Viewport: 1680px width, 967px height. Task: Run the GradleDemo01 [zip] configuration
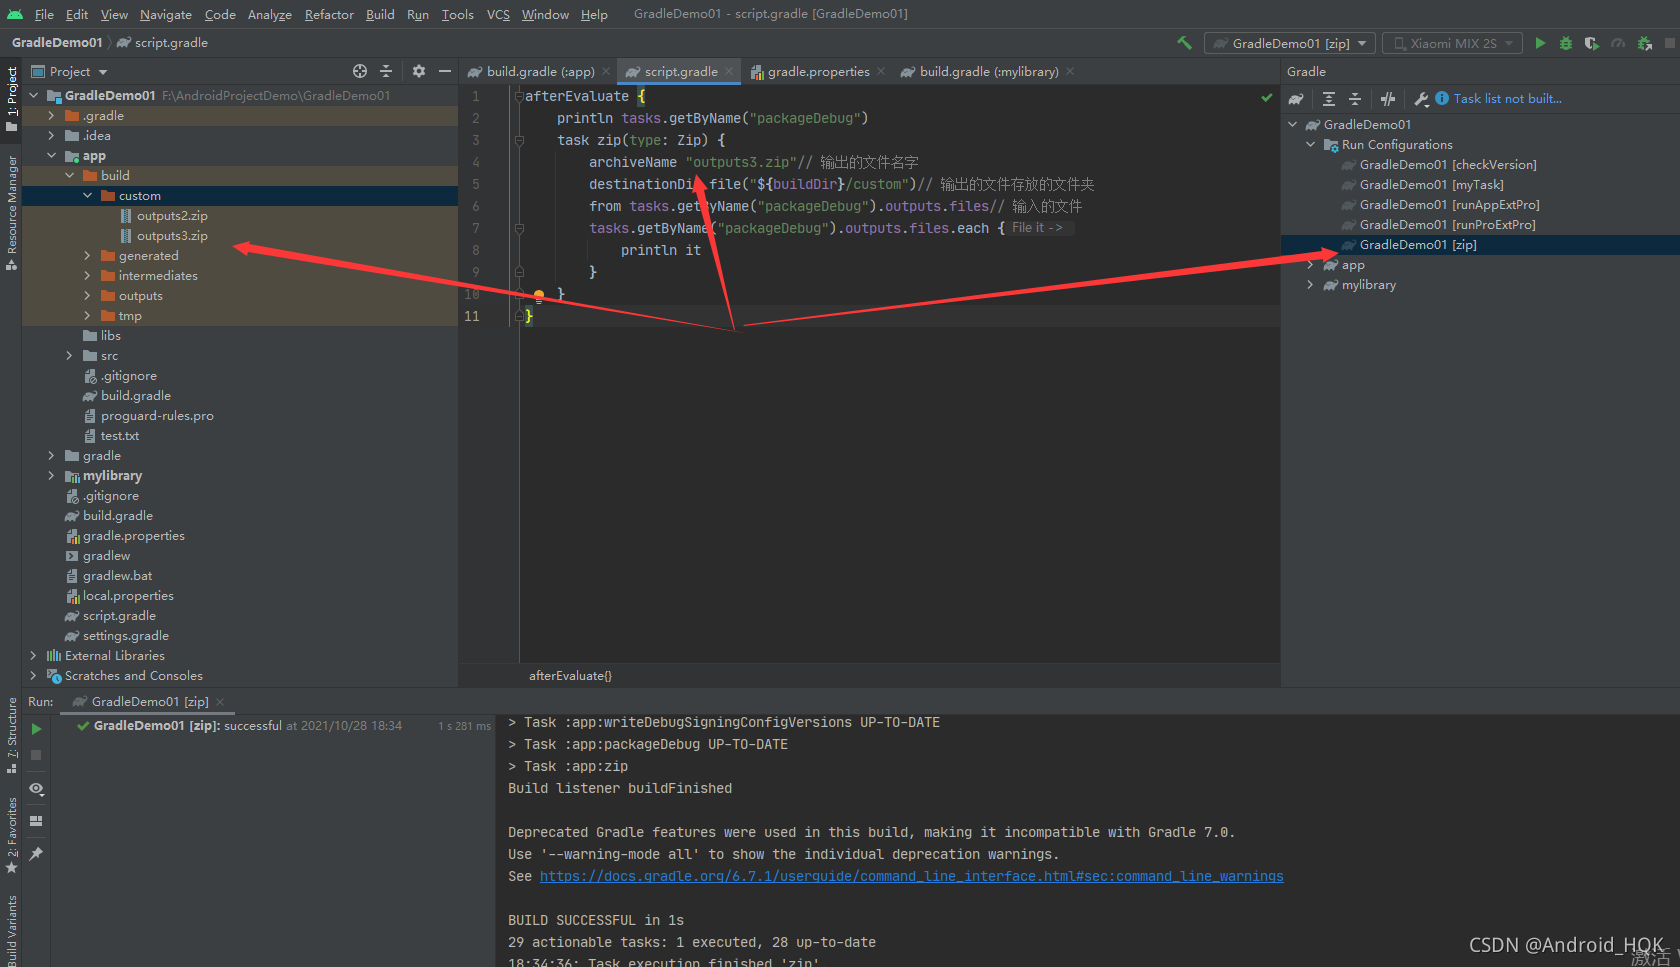[x=1540, y=43]
